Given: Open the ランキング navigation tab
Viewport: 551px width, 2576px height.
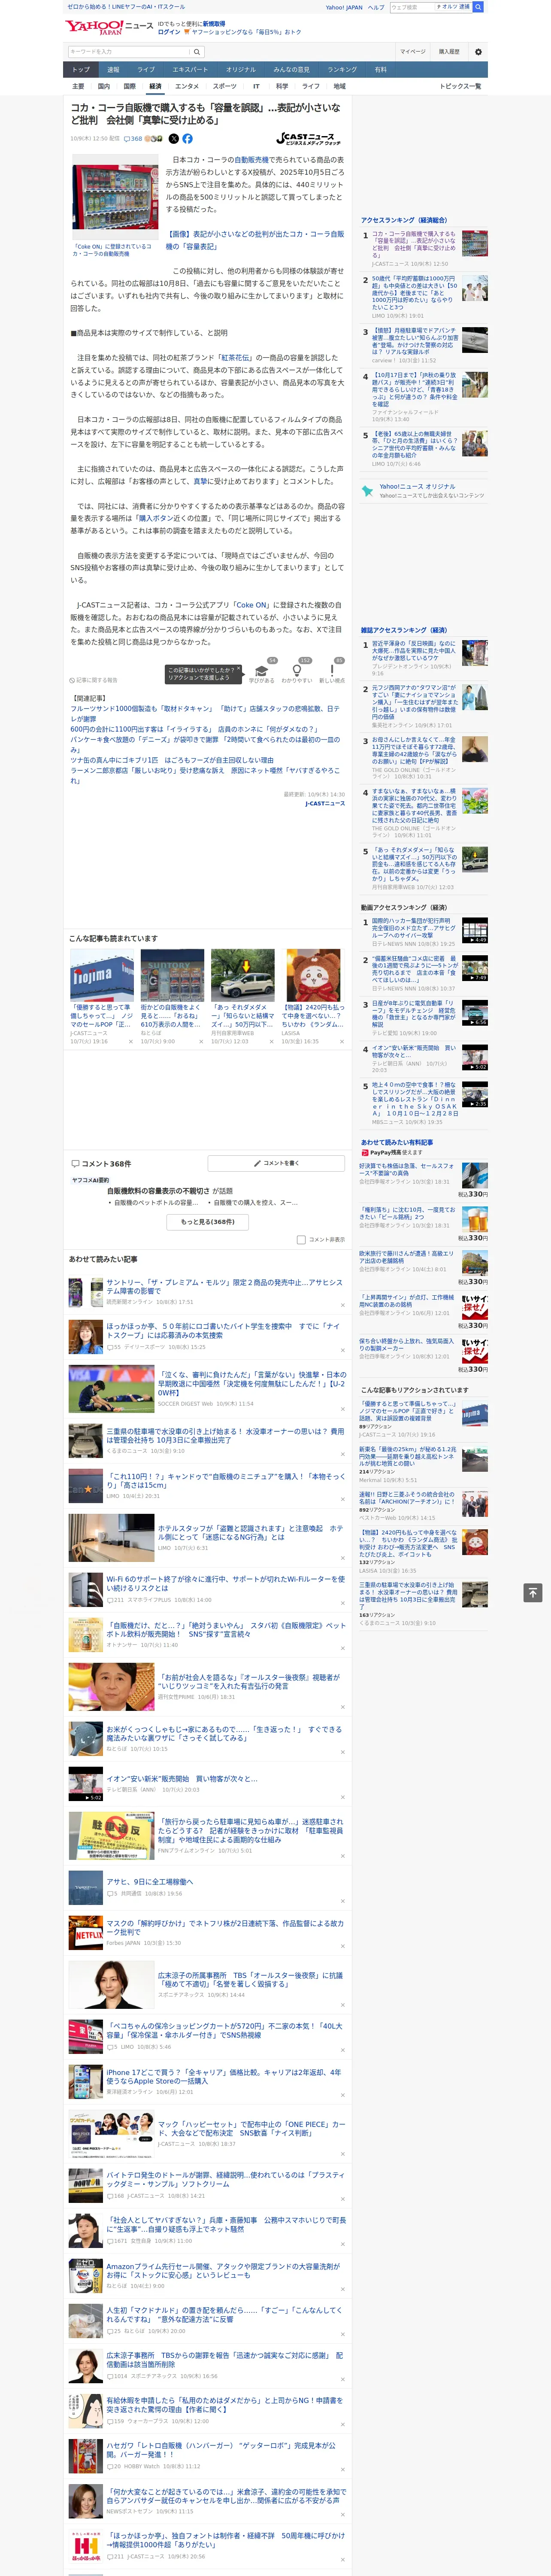Looking at the screenshot, I should tap(342, 70).
